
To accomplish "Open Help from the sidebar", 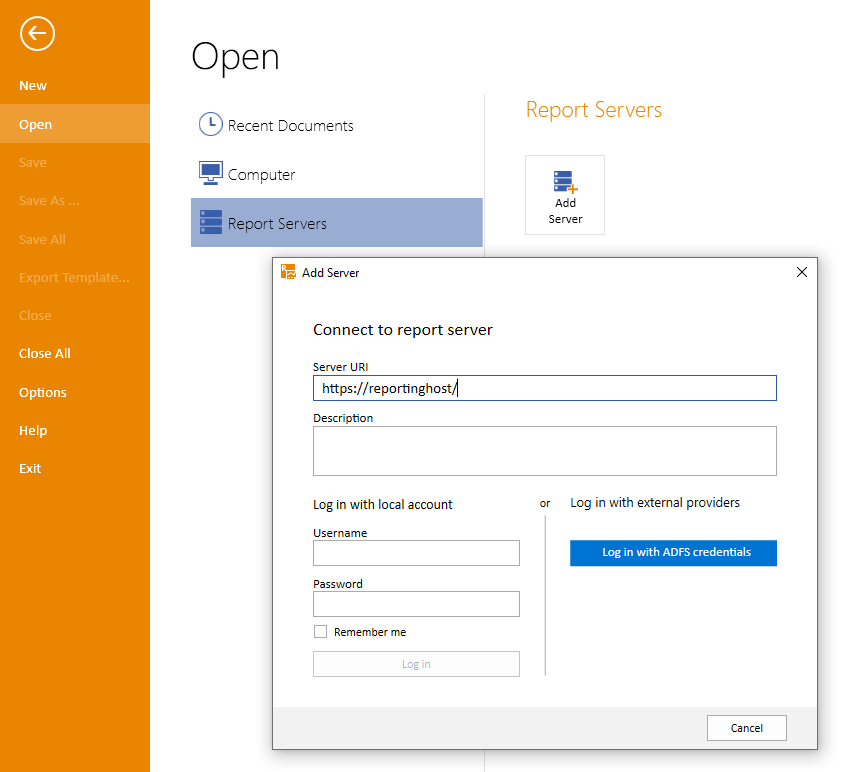I will click(33, 430).
